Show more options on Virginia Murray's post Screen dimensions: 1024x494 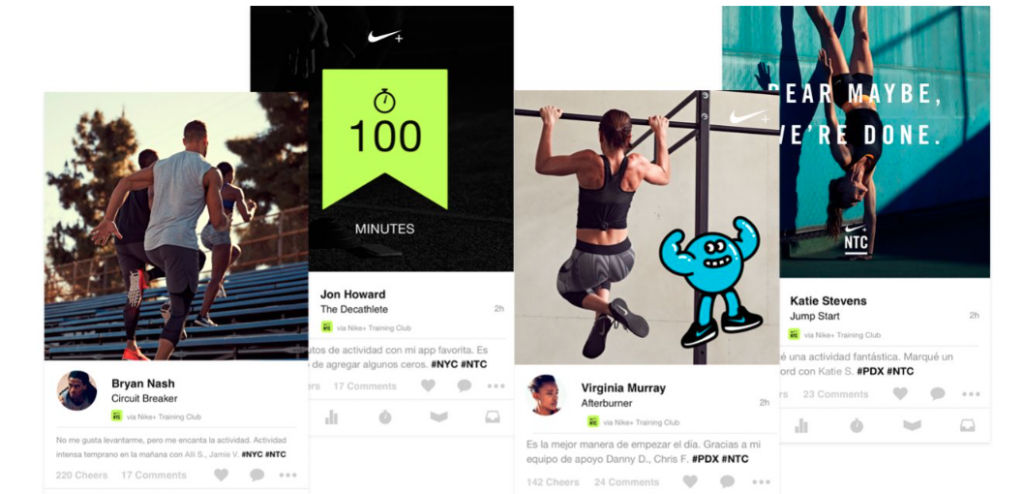(x=760, y=482)
